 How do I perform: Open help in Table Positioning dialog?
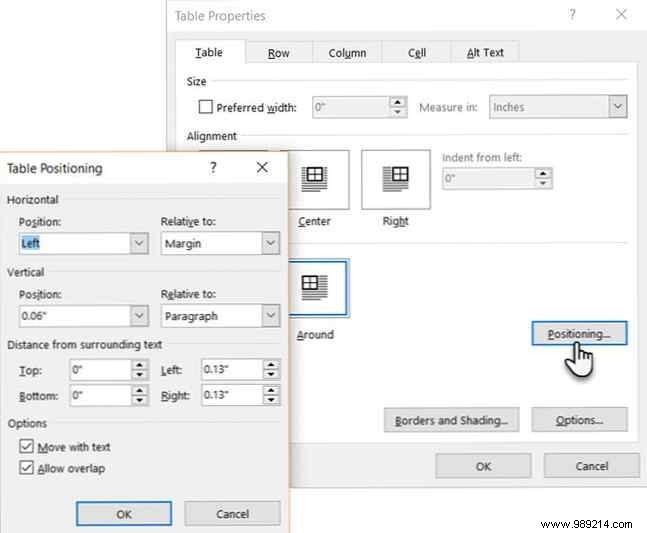213,167
